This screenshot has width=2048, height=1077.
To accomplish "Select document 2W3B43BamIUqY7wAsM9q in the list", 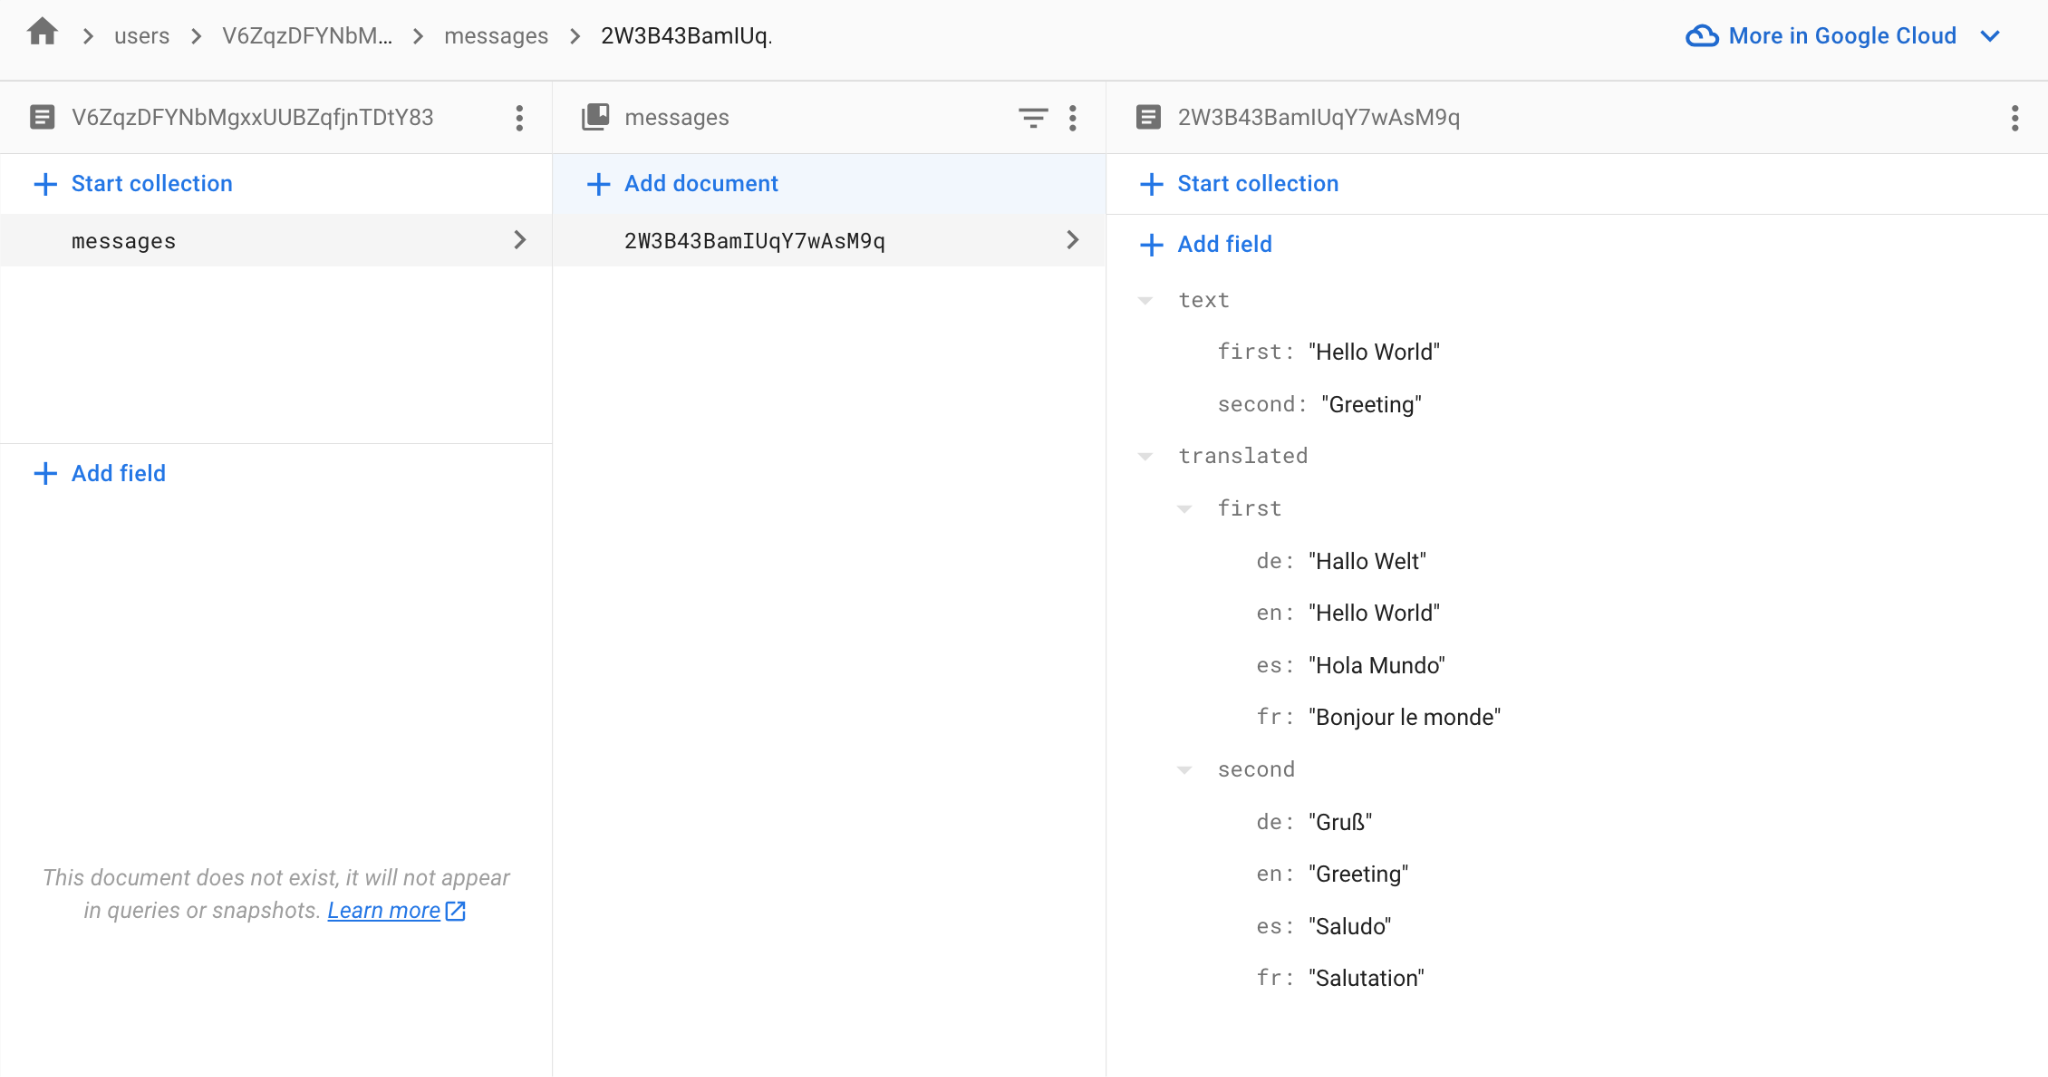I will pos(829,240).
